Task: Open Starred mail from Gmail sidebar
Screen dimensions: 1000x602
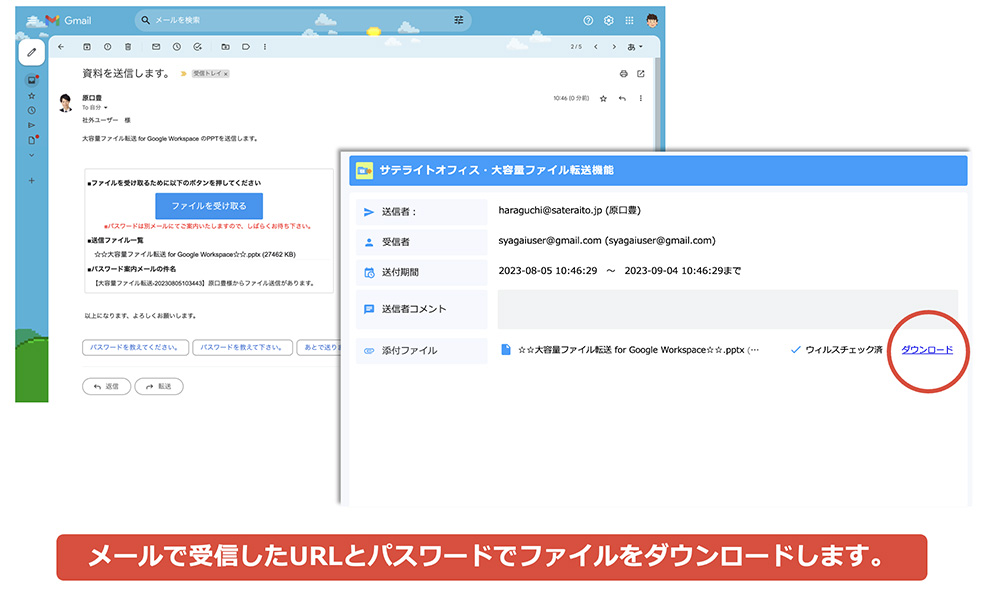Action: pos(31,96)
